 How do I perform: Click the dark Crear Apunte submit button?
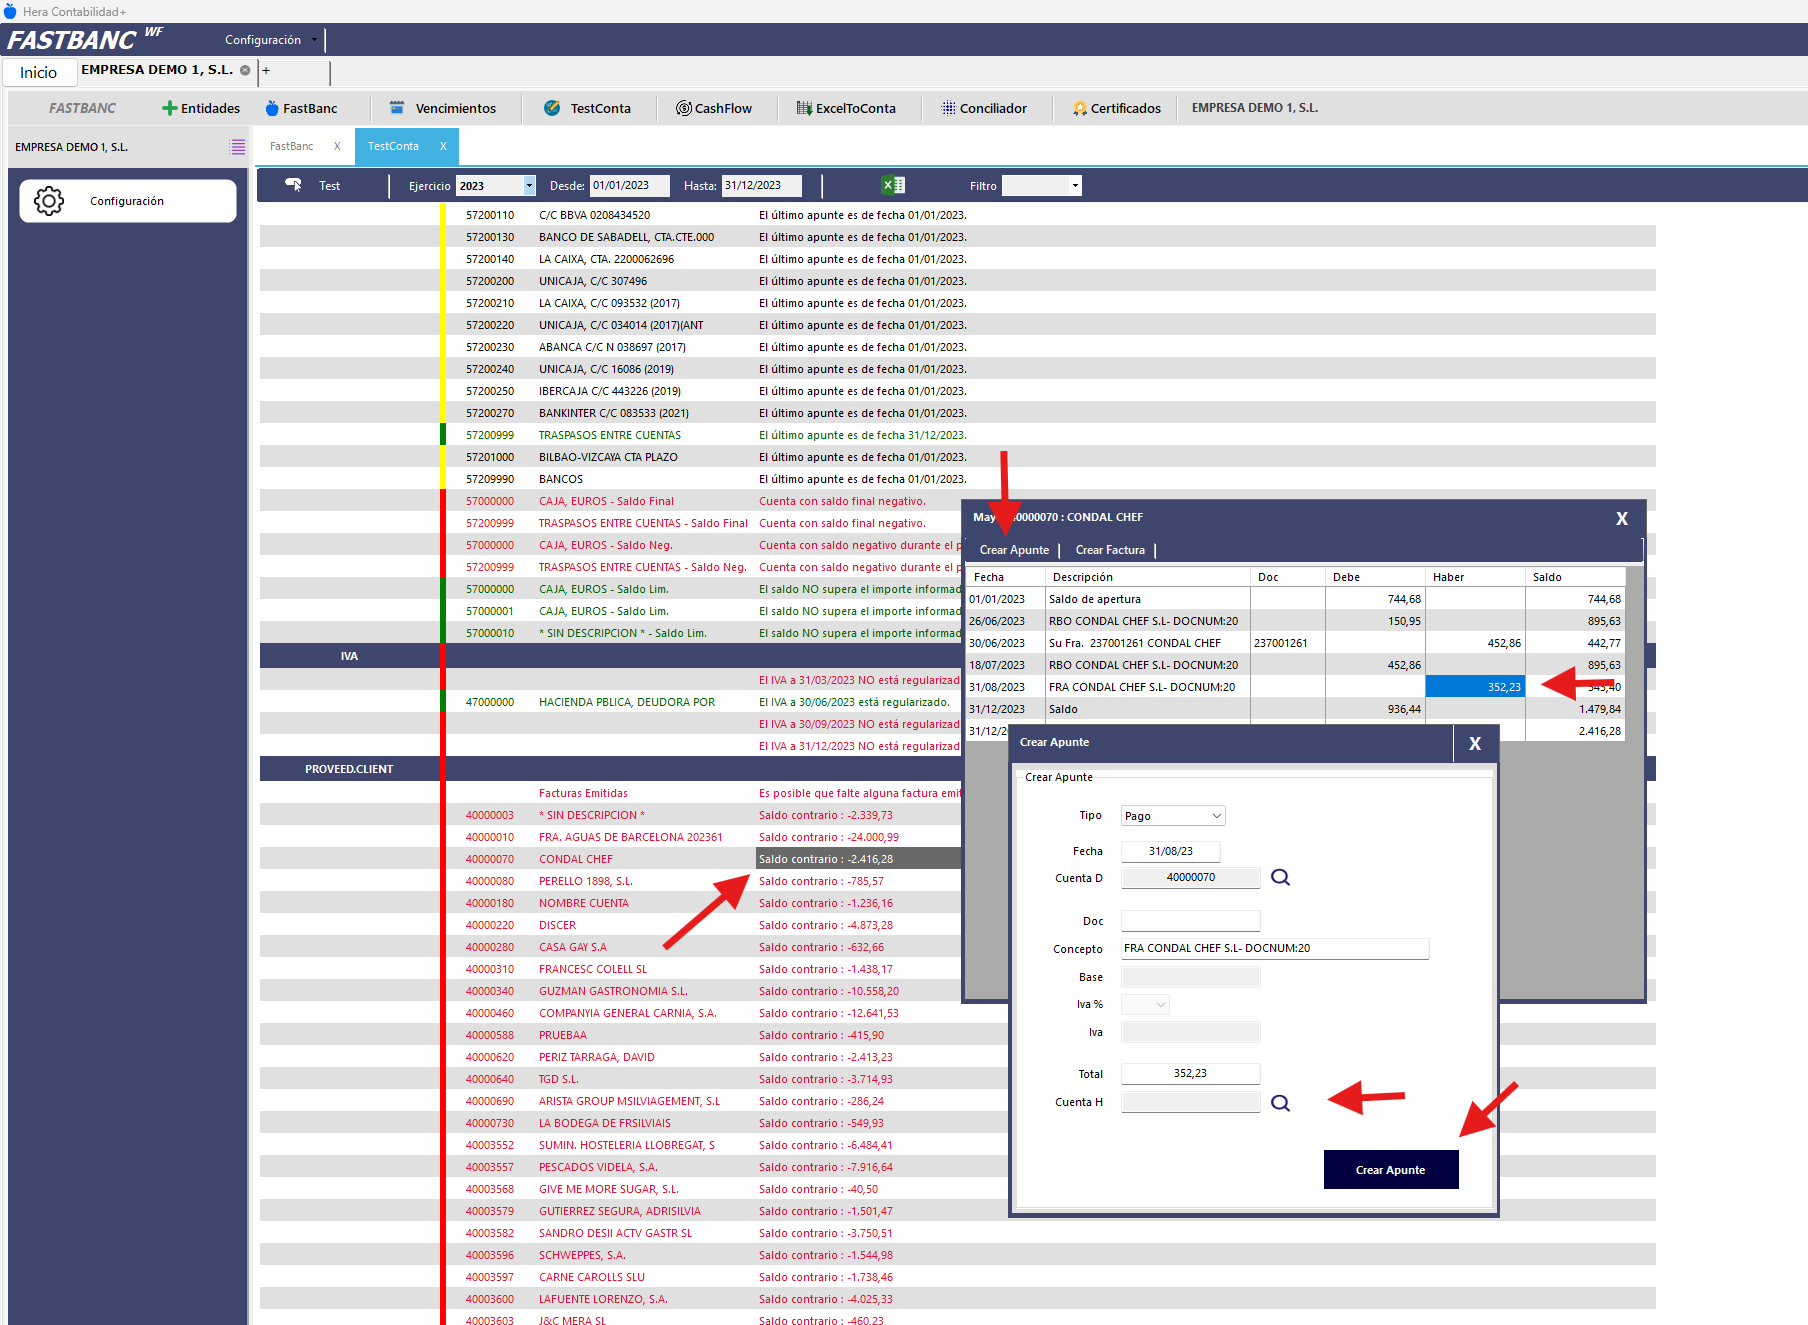pyautogui.click(x=1391, y=1170)
